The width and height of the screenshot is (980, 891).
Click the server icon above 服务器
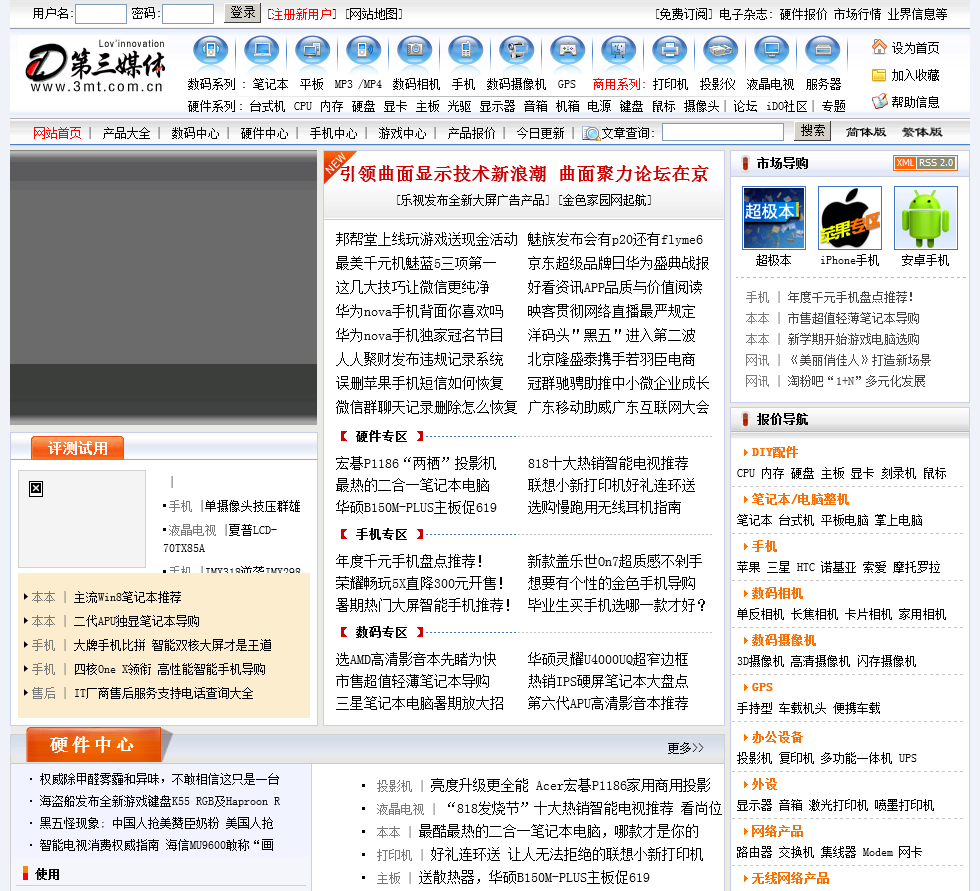(x=822, y=51)
